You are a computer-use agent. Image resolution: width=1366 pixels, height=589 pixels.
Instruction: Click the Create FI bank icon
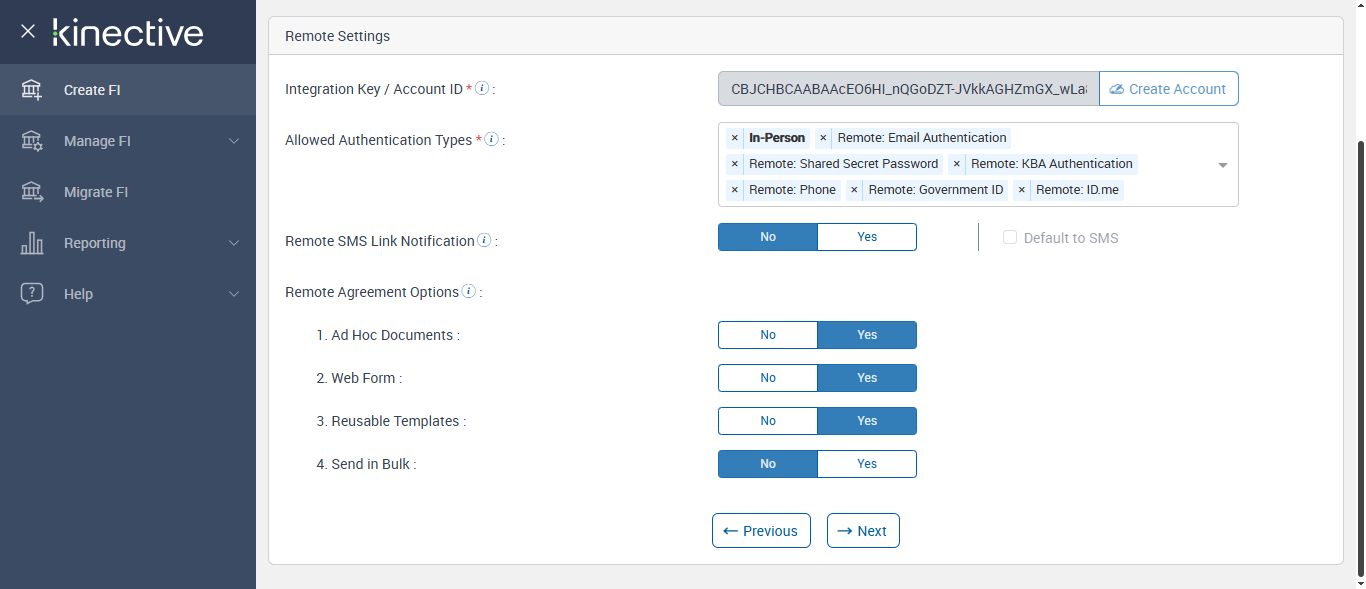[x=32, y=90]
